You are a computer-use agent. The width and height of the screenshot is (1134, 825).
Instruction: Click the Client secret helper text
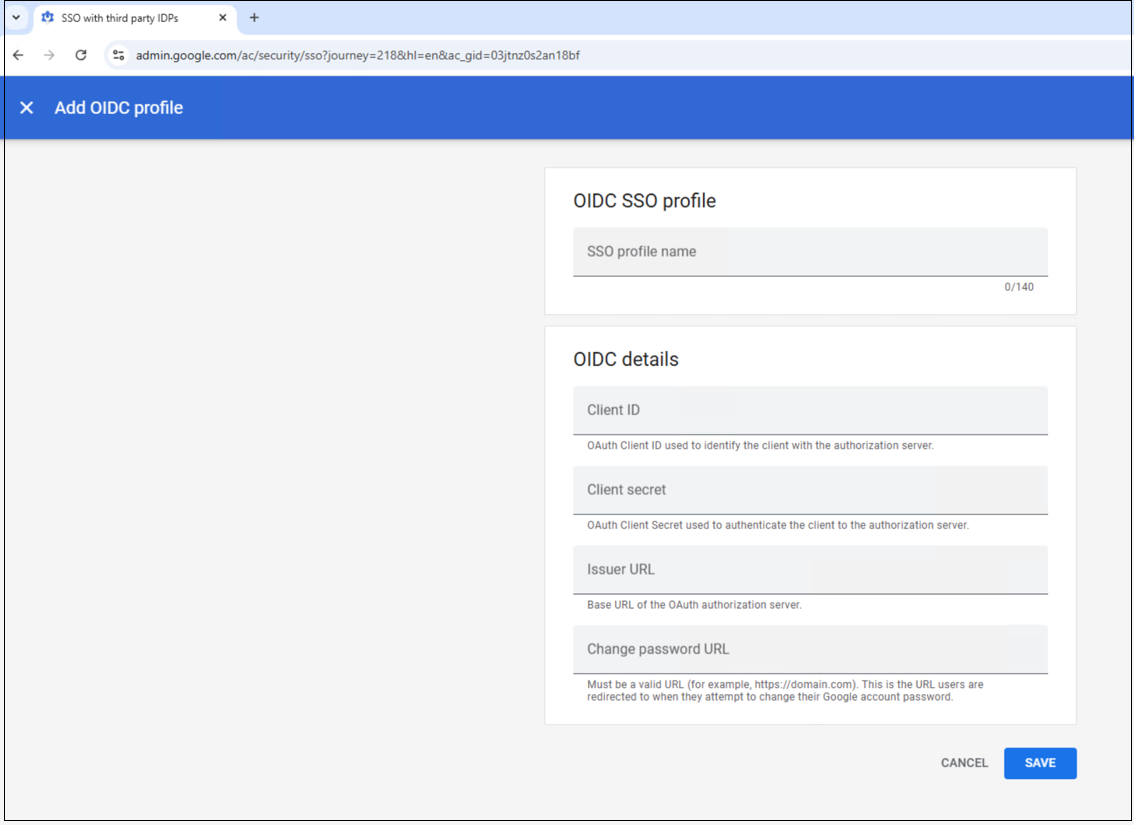click(x=777, y=525)
